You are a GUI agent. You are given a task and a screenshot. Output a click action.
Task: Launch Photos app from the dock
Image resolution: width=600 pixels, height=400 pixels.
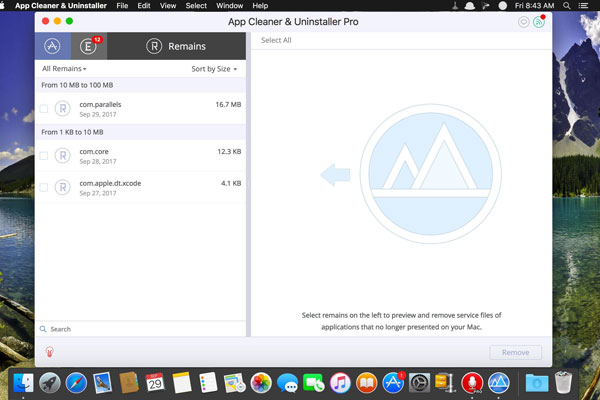262,382
